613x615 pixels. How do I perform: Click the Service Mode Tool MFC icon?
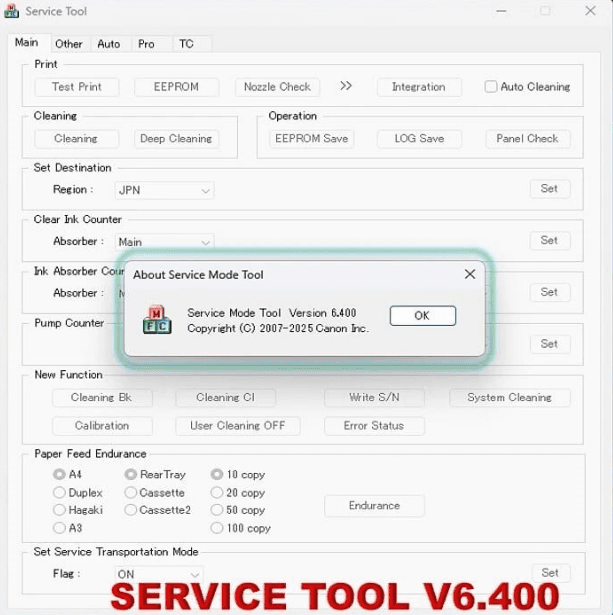coord(157,320)
